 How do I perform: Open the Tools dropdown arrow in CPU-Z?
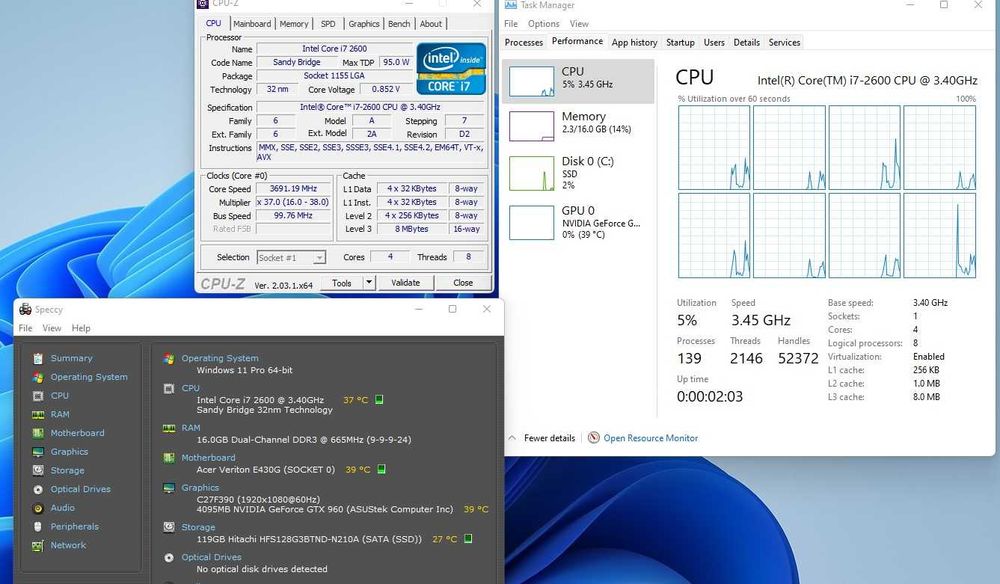[369, 282]
